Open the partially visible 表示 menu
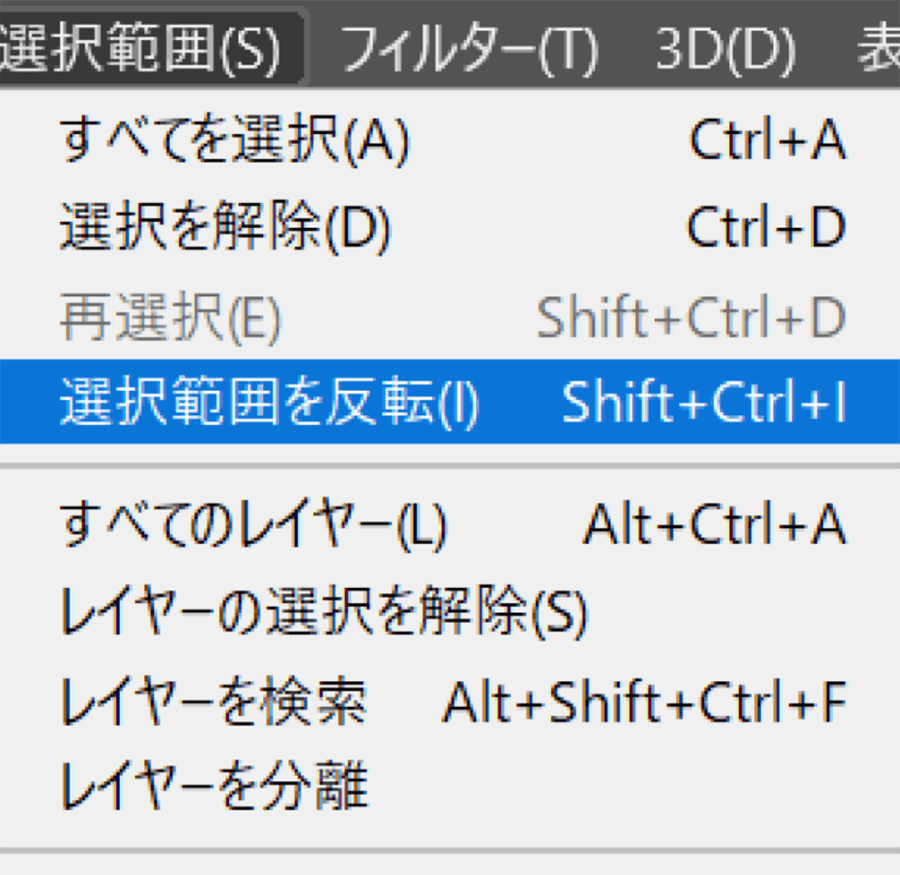This screenshot has height=875, width=900. [878, 45]
